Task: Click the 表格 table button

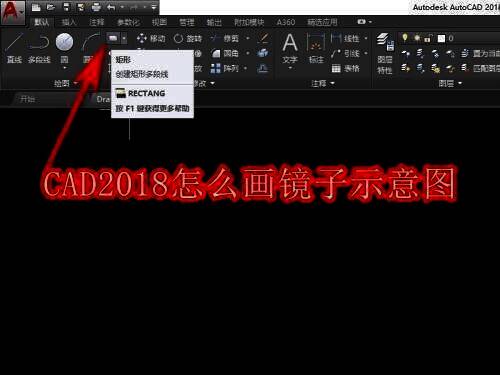Action: (x=345, y=69)
